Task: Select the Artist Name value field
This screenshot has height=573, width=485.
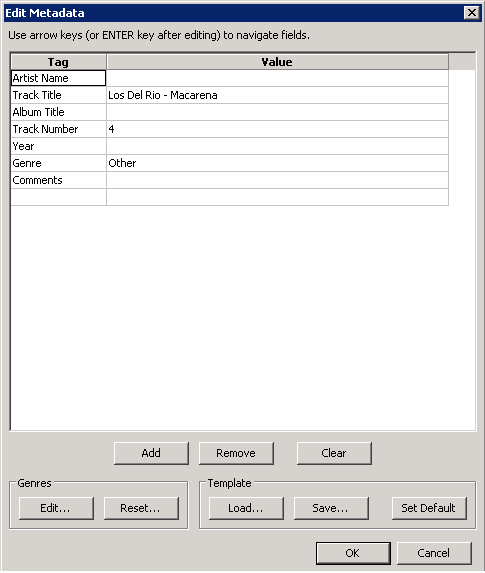Action: pyautogui.click(x=277, y=78)
